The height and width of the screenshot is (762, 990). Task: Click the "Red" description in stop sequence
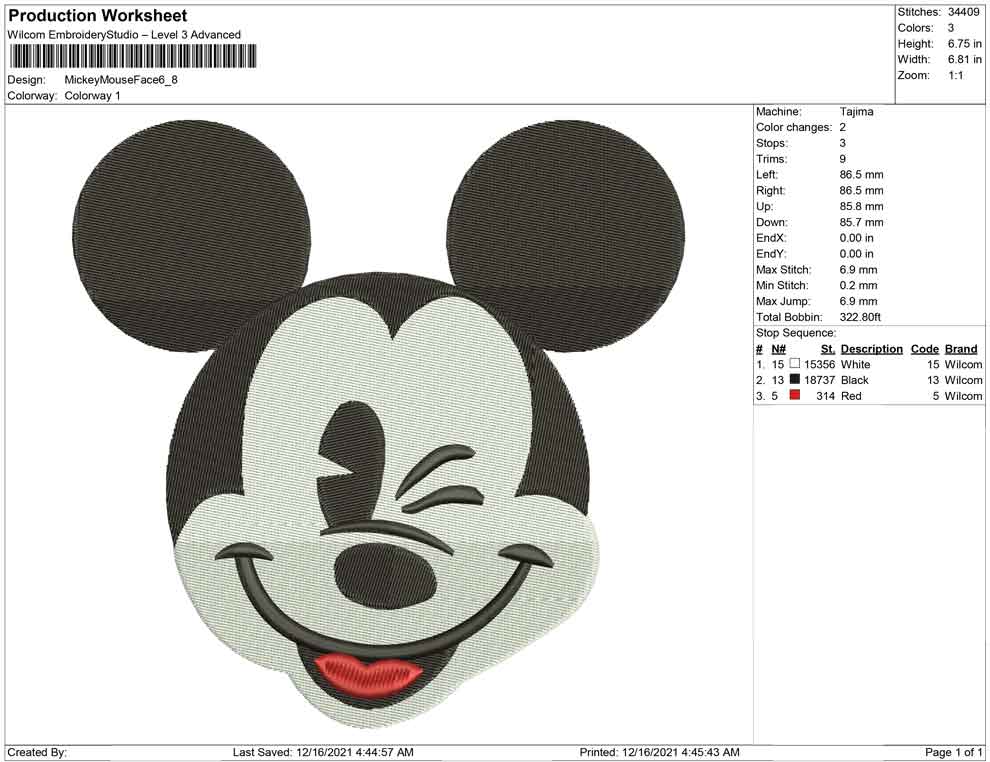tap(851, 396)
